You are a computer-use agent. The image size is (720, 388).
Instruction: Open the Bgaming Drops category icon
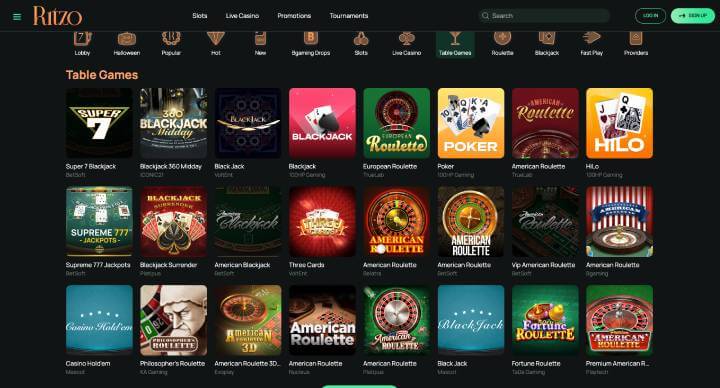coord(311,39)
